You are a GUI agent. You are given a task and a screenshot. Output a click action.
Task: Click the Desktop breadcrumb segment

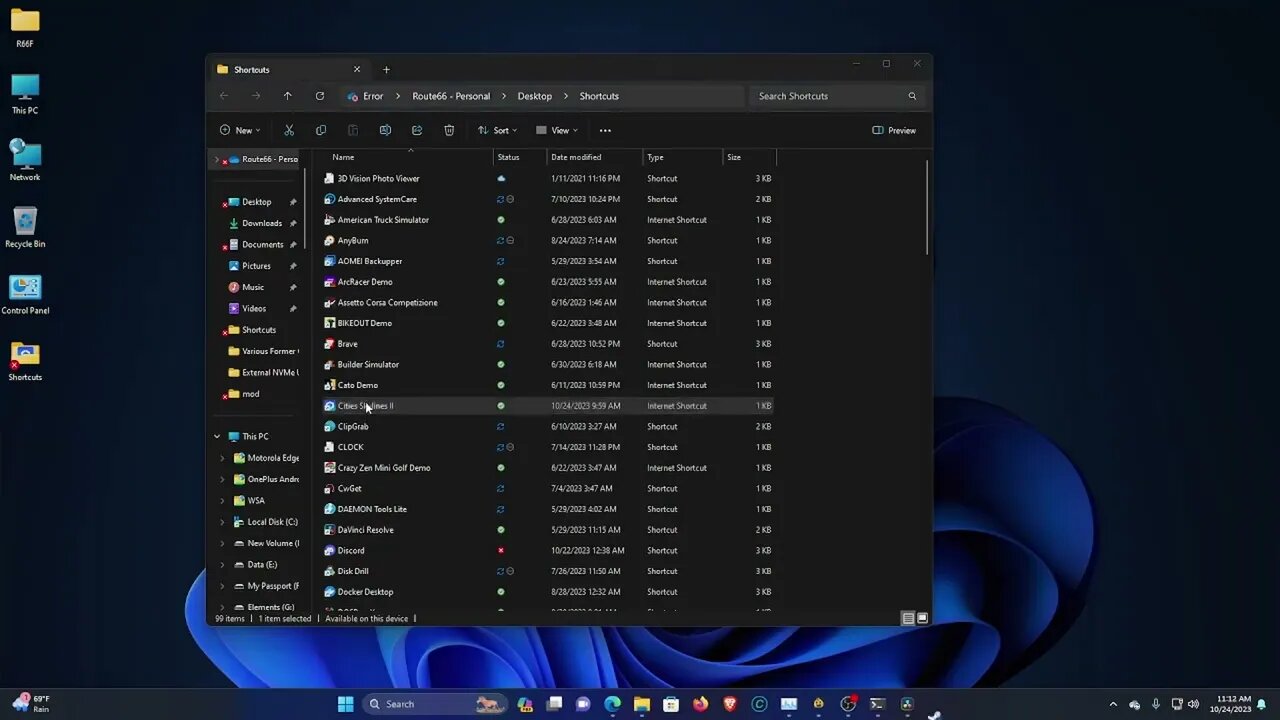point(534,96)
